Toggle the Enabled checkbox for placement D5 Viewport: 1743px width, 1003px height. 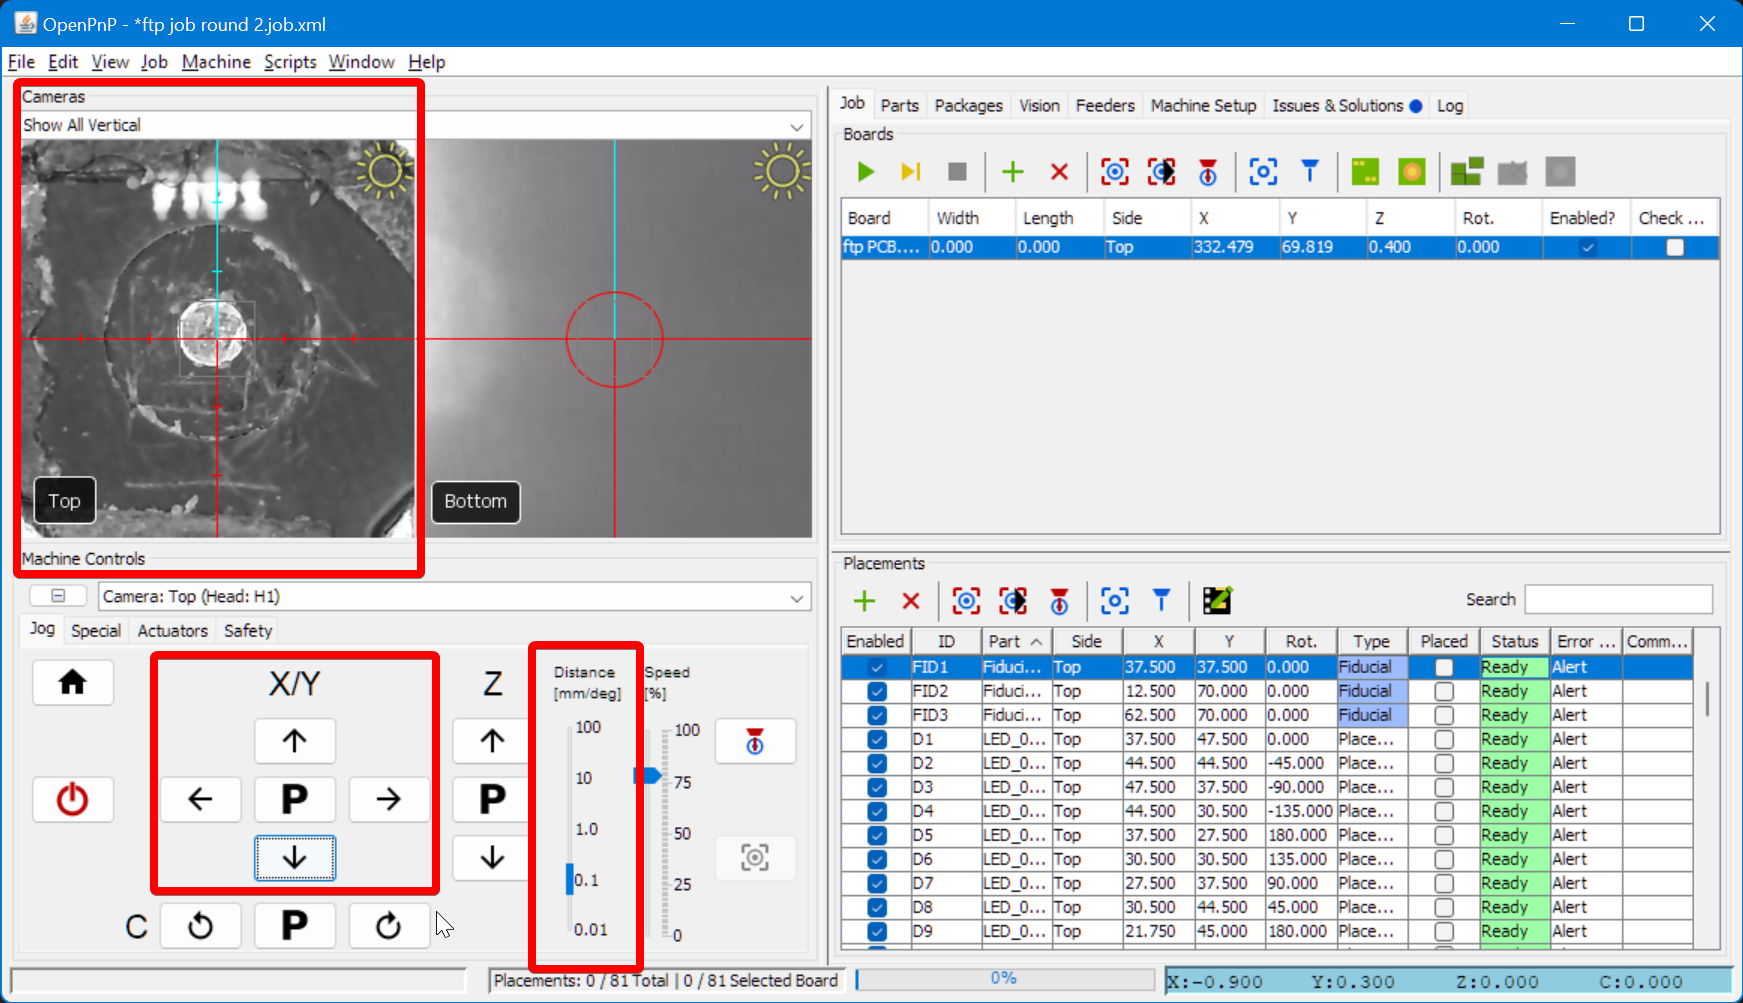point(876,835)
